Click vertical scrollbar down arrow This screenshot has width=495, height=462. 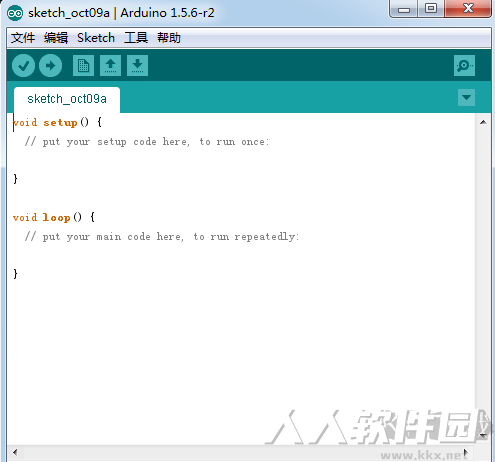pyautogui.click(x=483, y=435)
